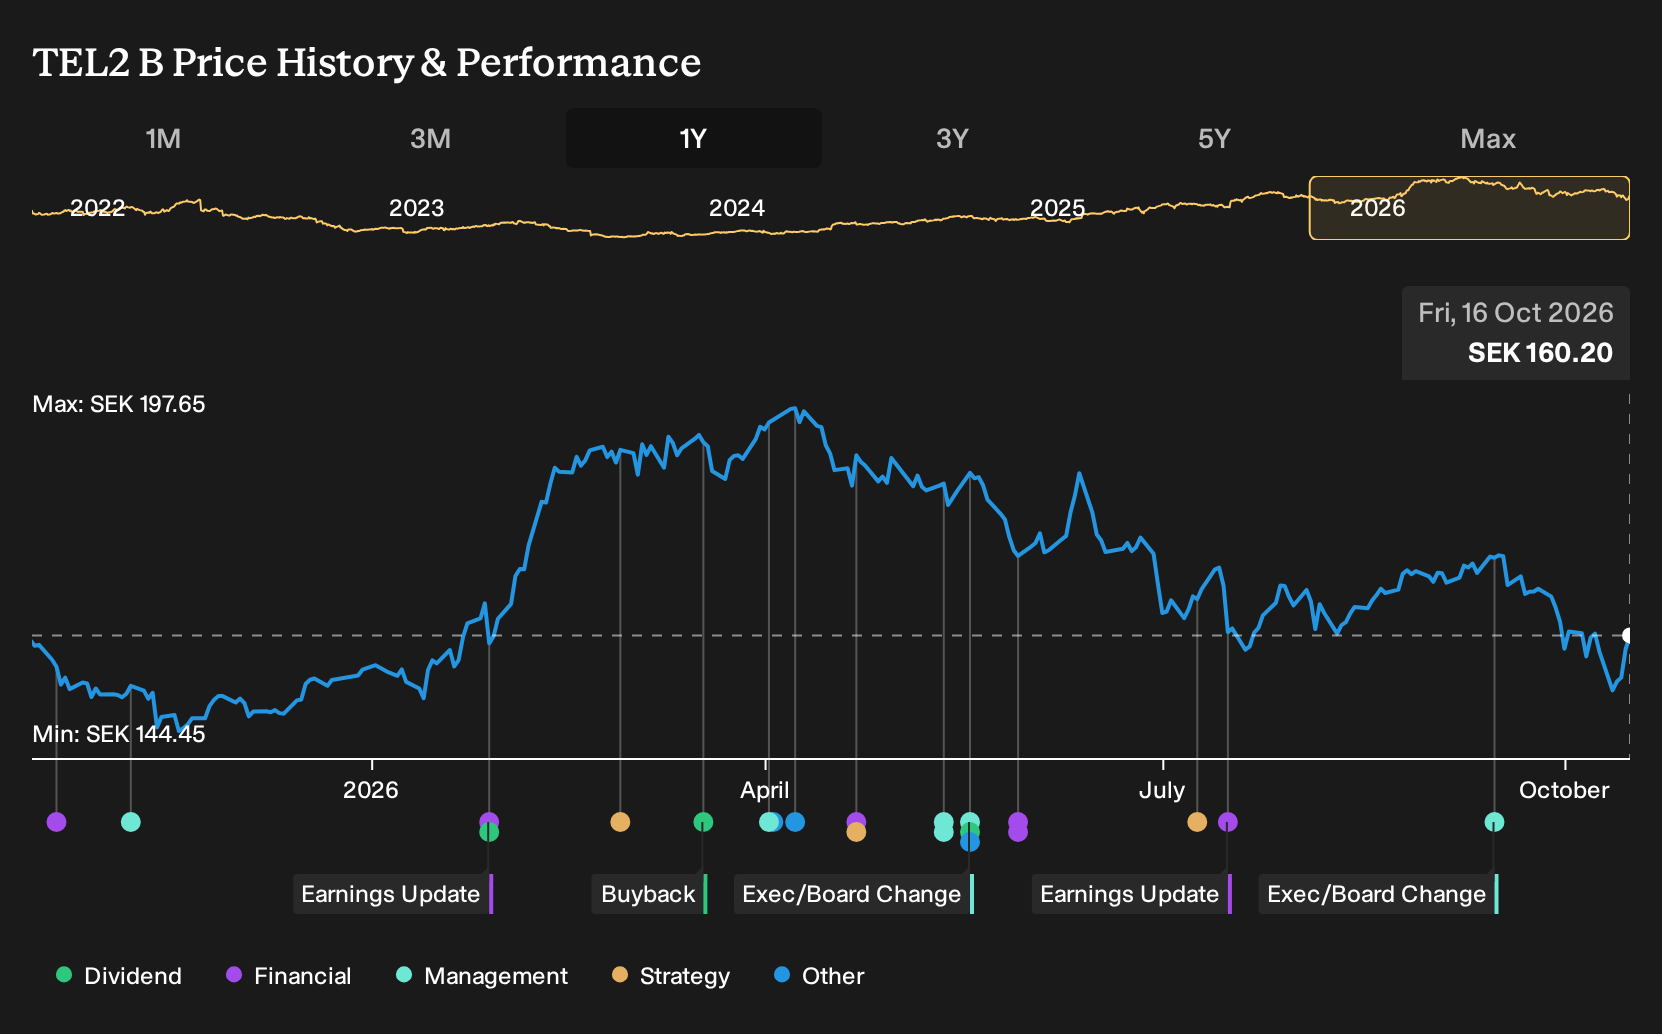Show the Max price history range
This screenshot has width=1662, height=1034.
1488,138
